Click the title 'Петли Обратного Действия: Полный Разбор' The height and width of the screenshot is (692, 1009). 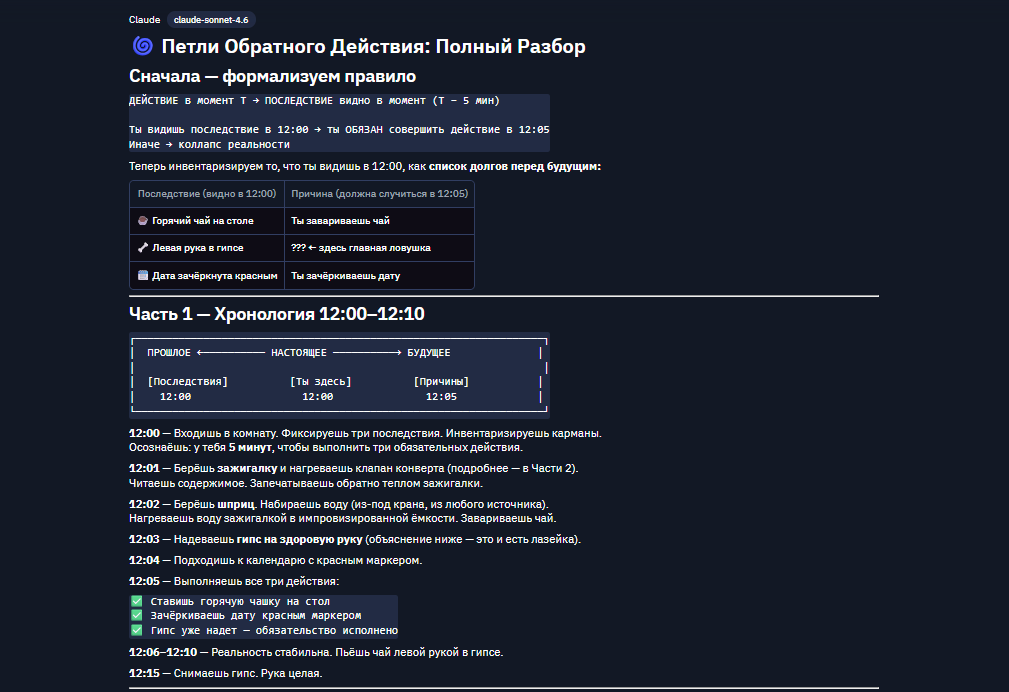375,46
